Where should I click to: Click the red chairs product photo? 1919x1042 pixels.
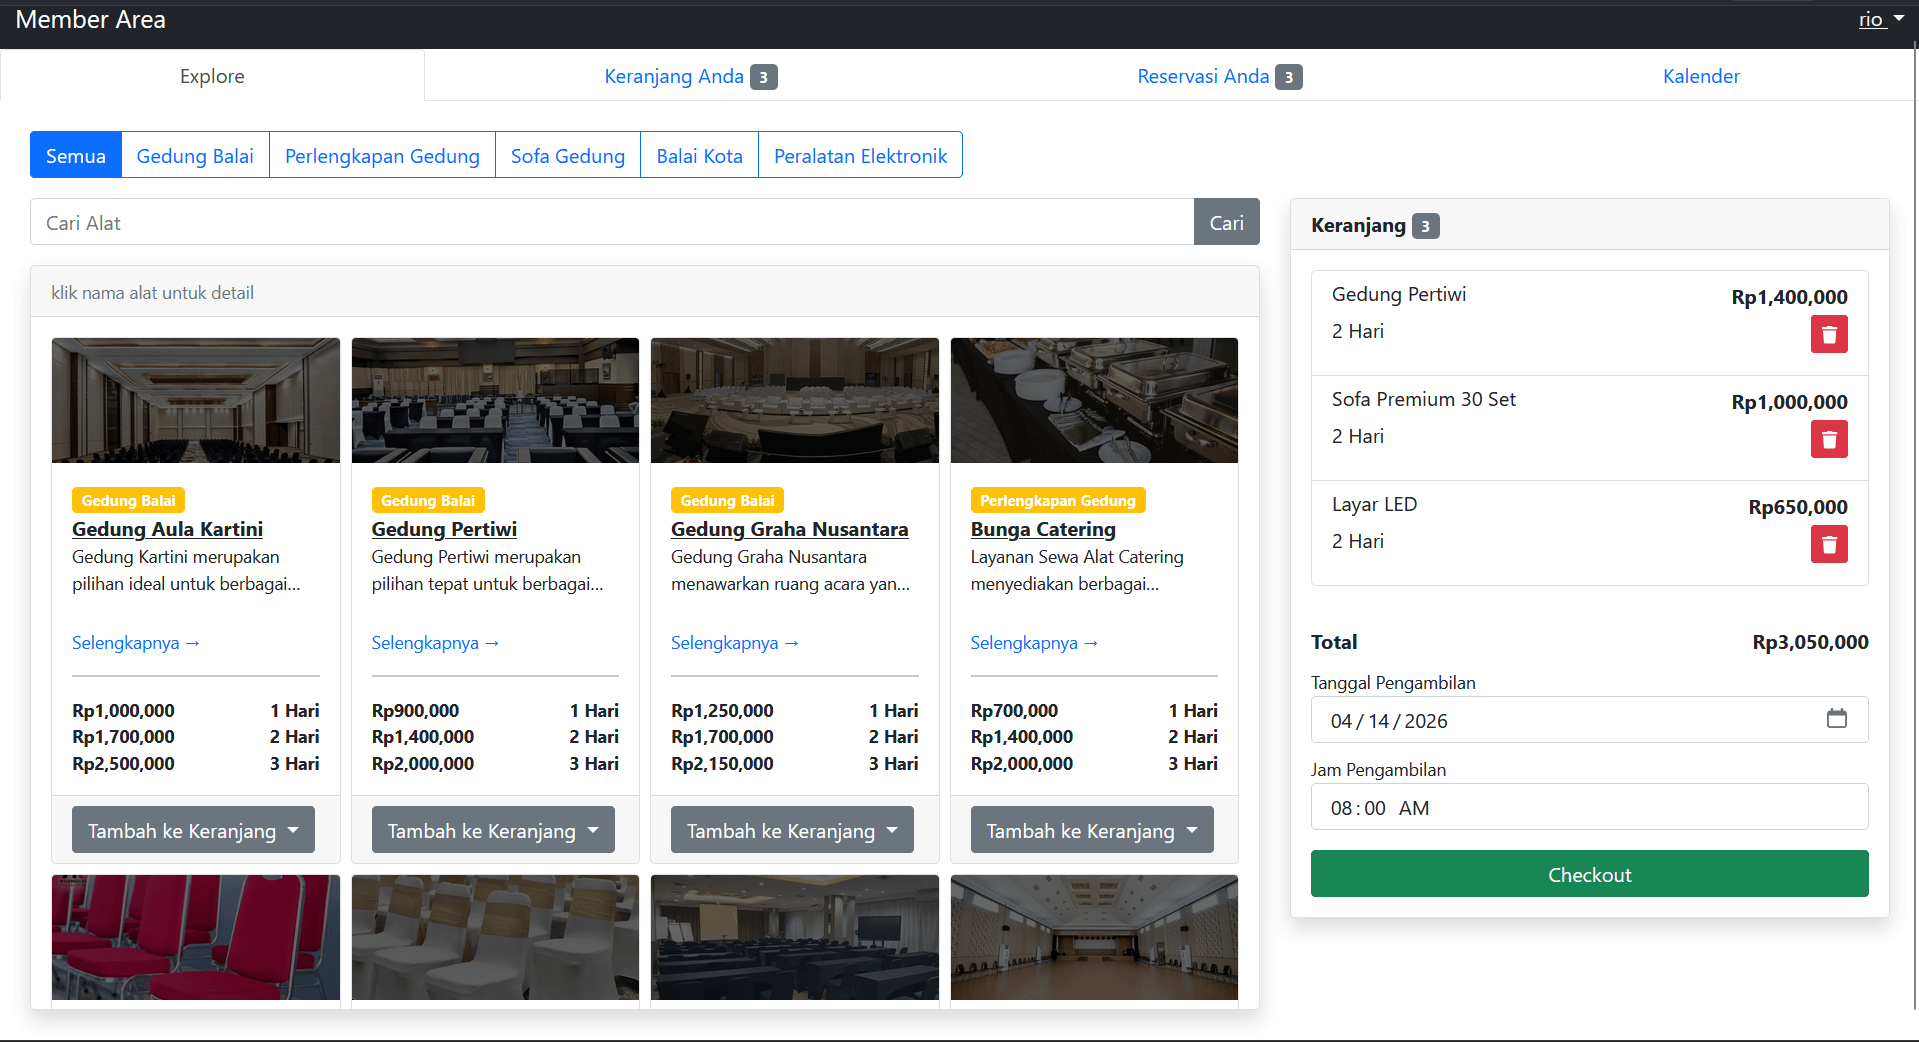[196, 937]
